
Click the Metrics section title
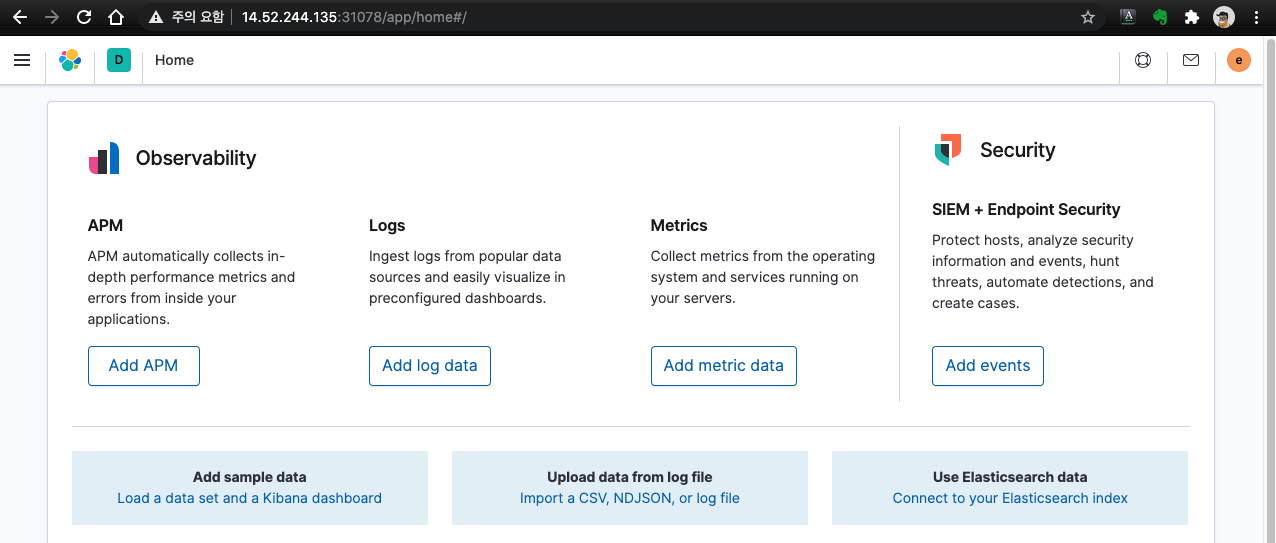click(679, 226)
